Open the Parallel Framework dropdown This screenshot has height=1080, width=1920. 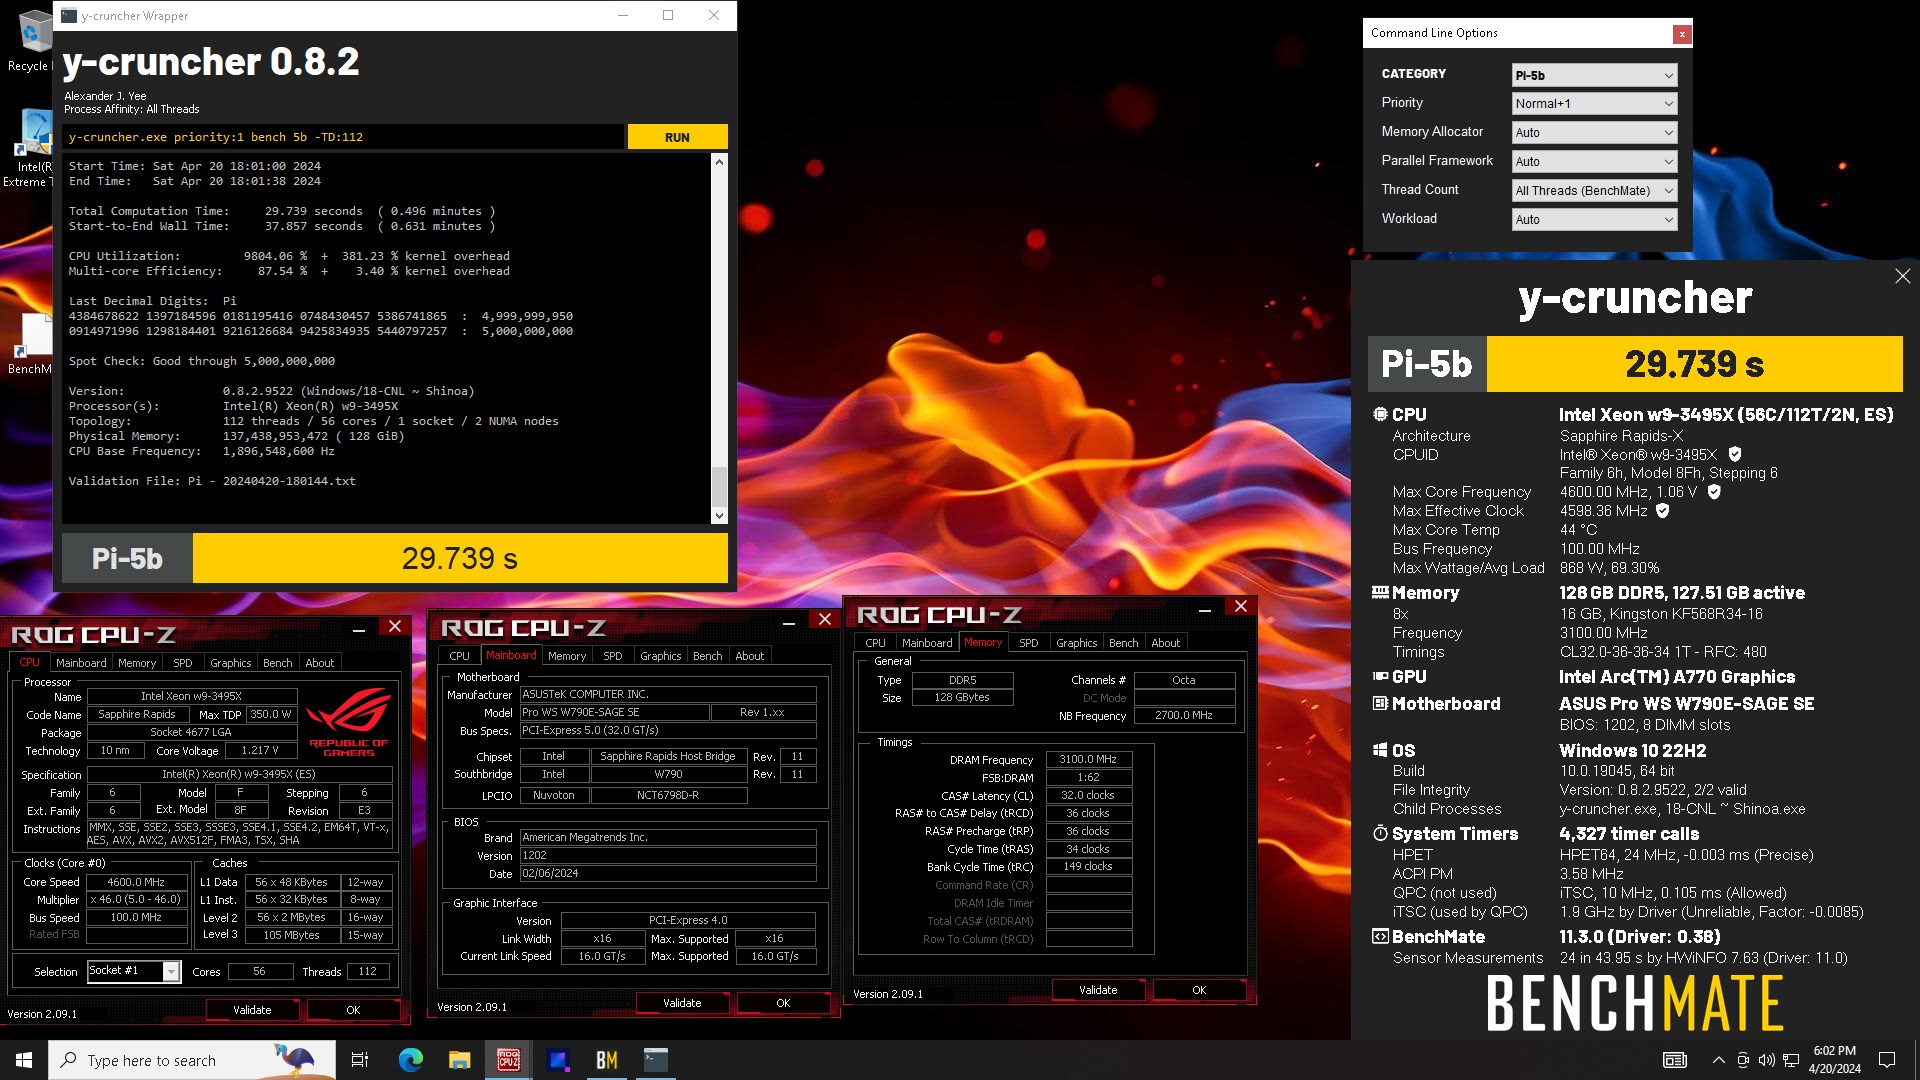(x=1594, y=162)
